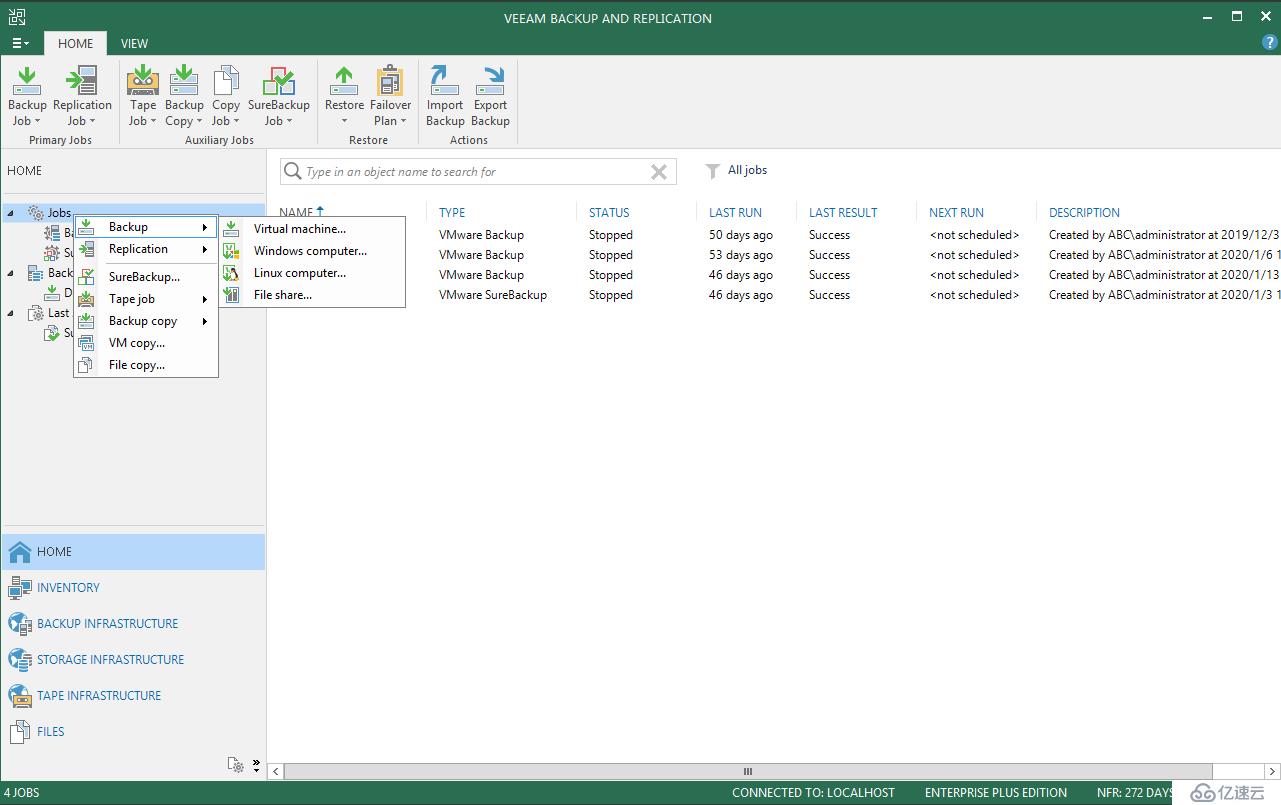Select Linux computer... submenu entry
Screen dimensions: 1281x805
[313, 273]
